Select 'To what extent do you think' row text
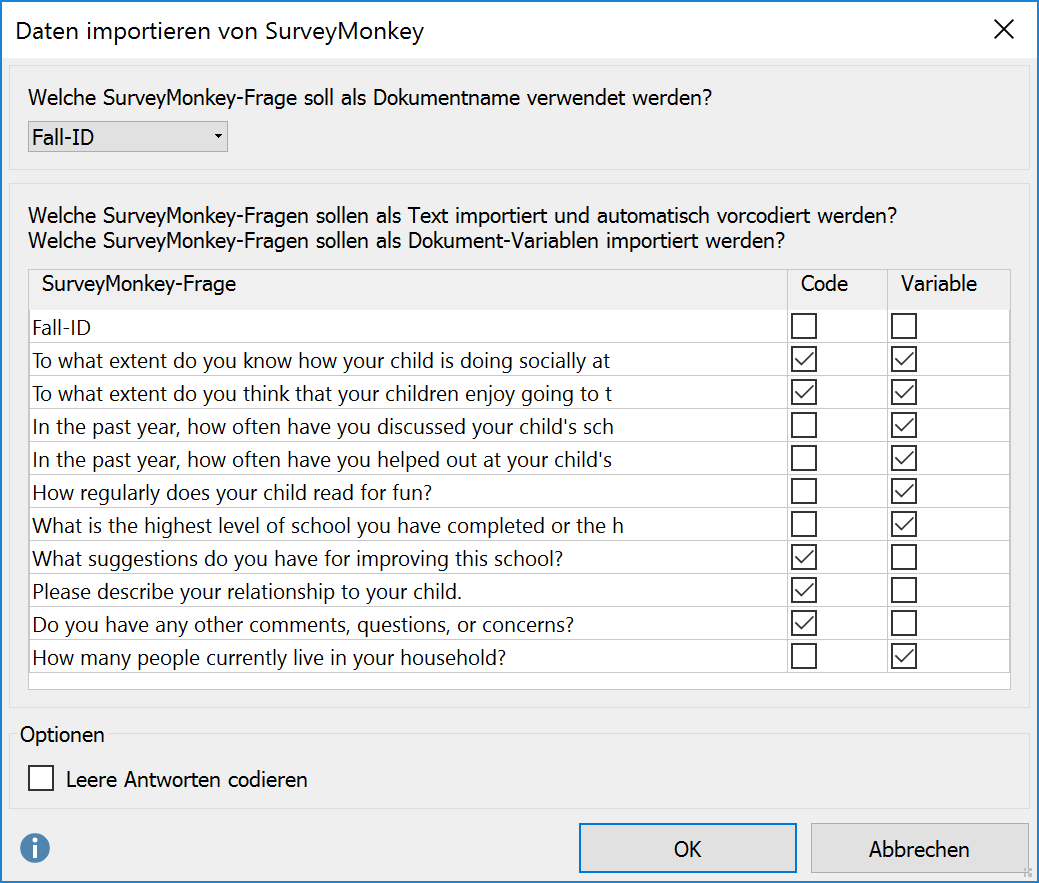The image size is (1039, 883). point(322,394)
